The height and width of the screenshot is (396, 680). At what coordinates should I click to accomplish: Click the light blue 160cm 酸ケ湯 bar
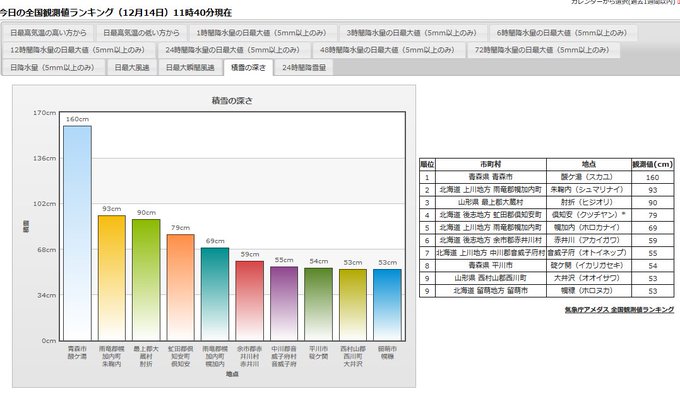point(78,233)
